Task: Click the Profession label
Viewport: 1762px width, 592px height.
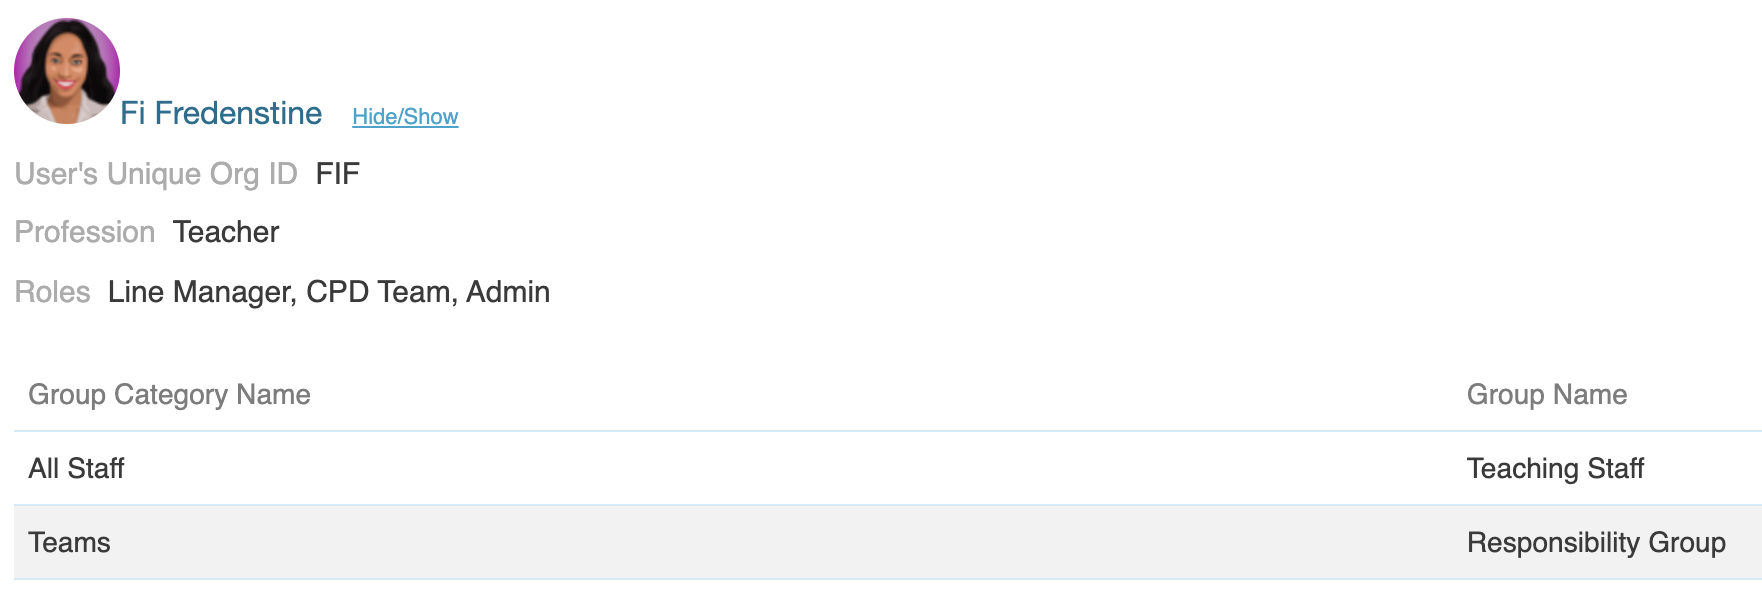Action: point(85,232)
